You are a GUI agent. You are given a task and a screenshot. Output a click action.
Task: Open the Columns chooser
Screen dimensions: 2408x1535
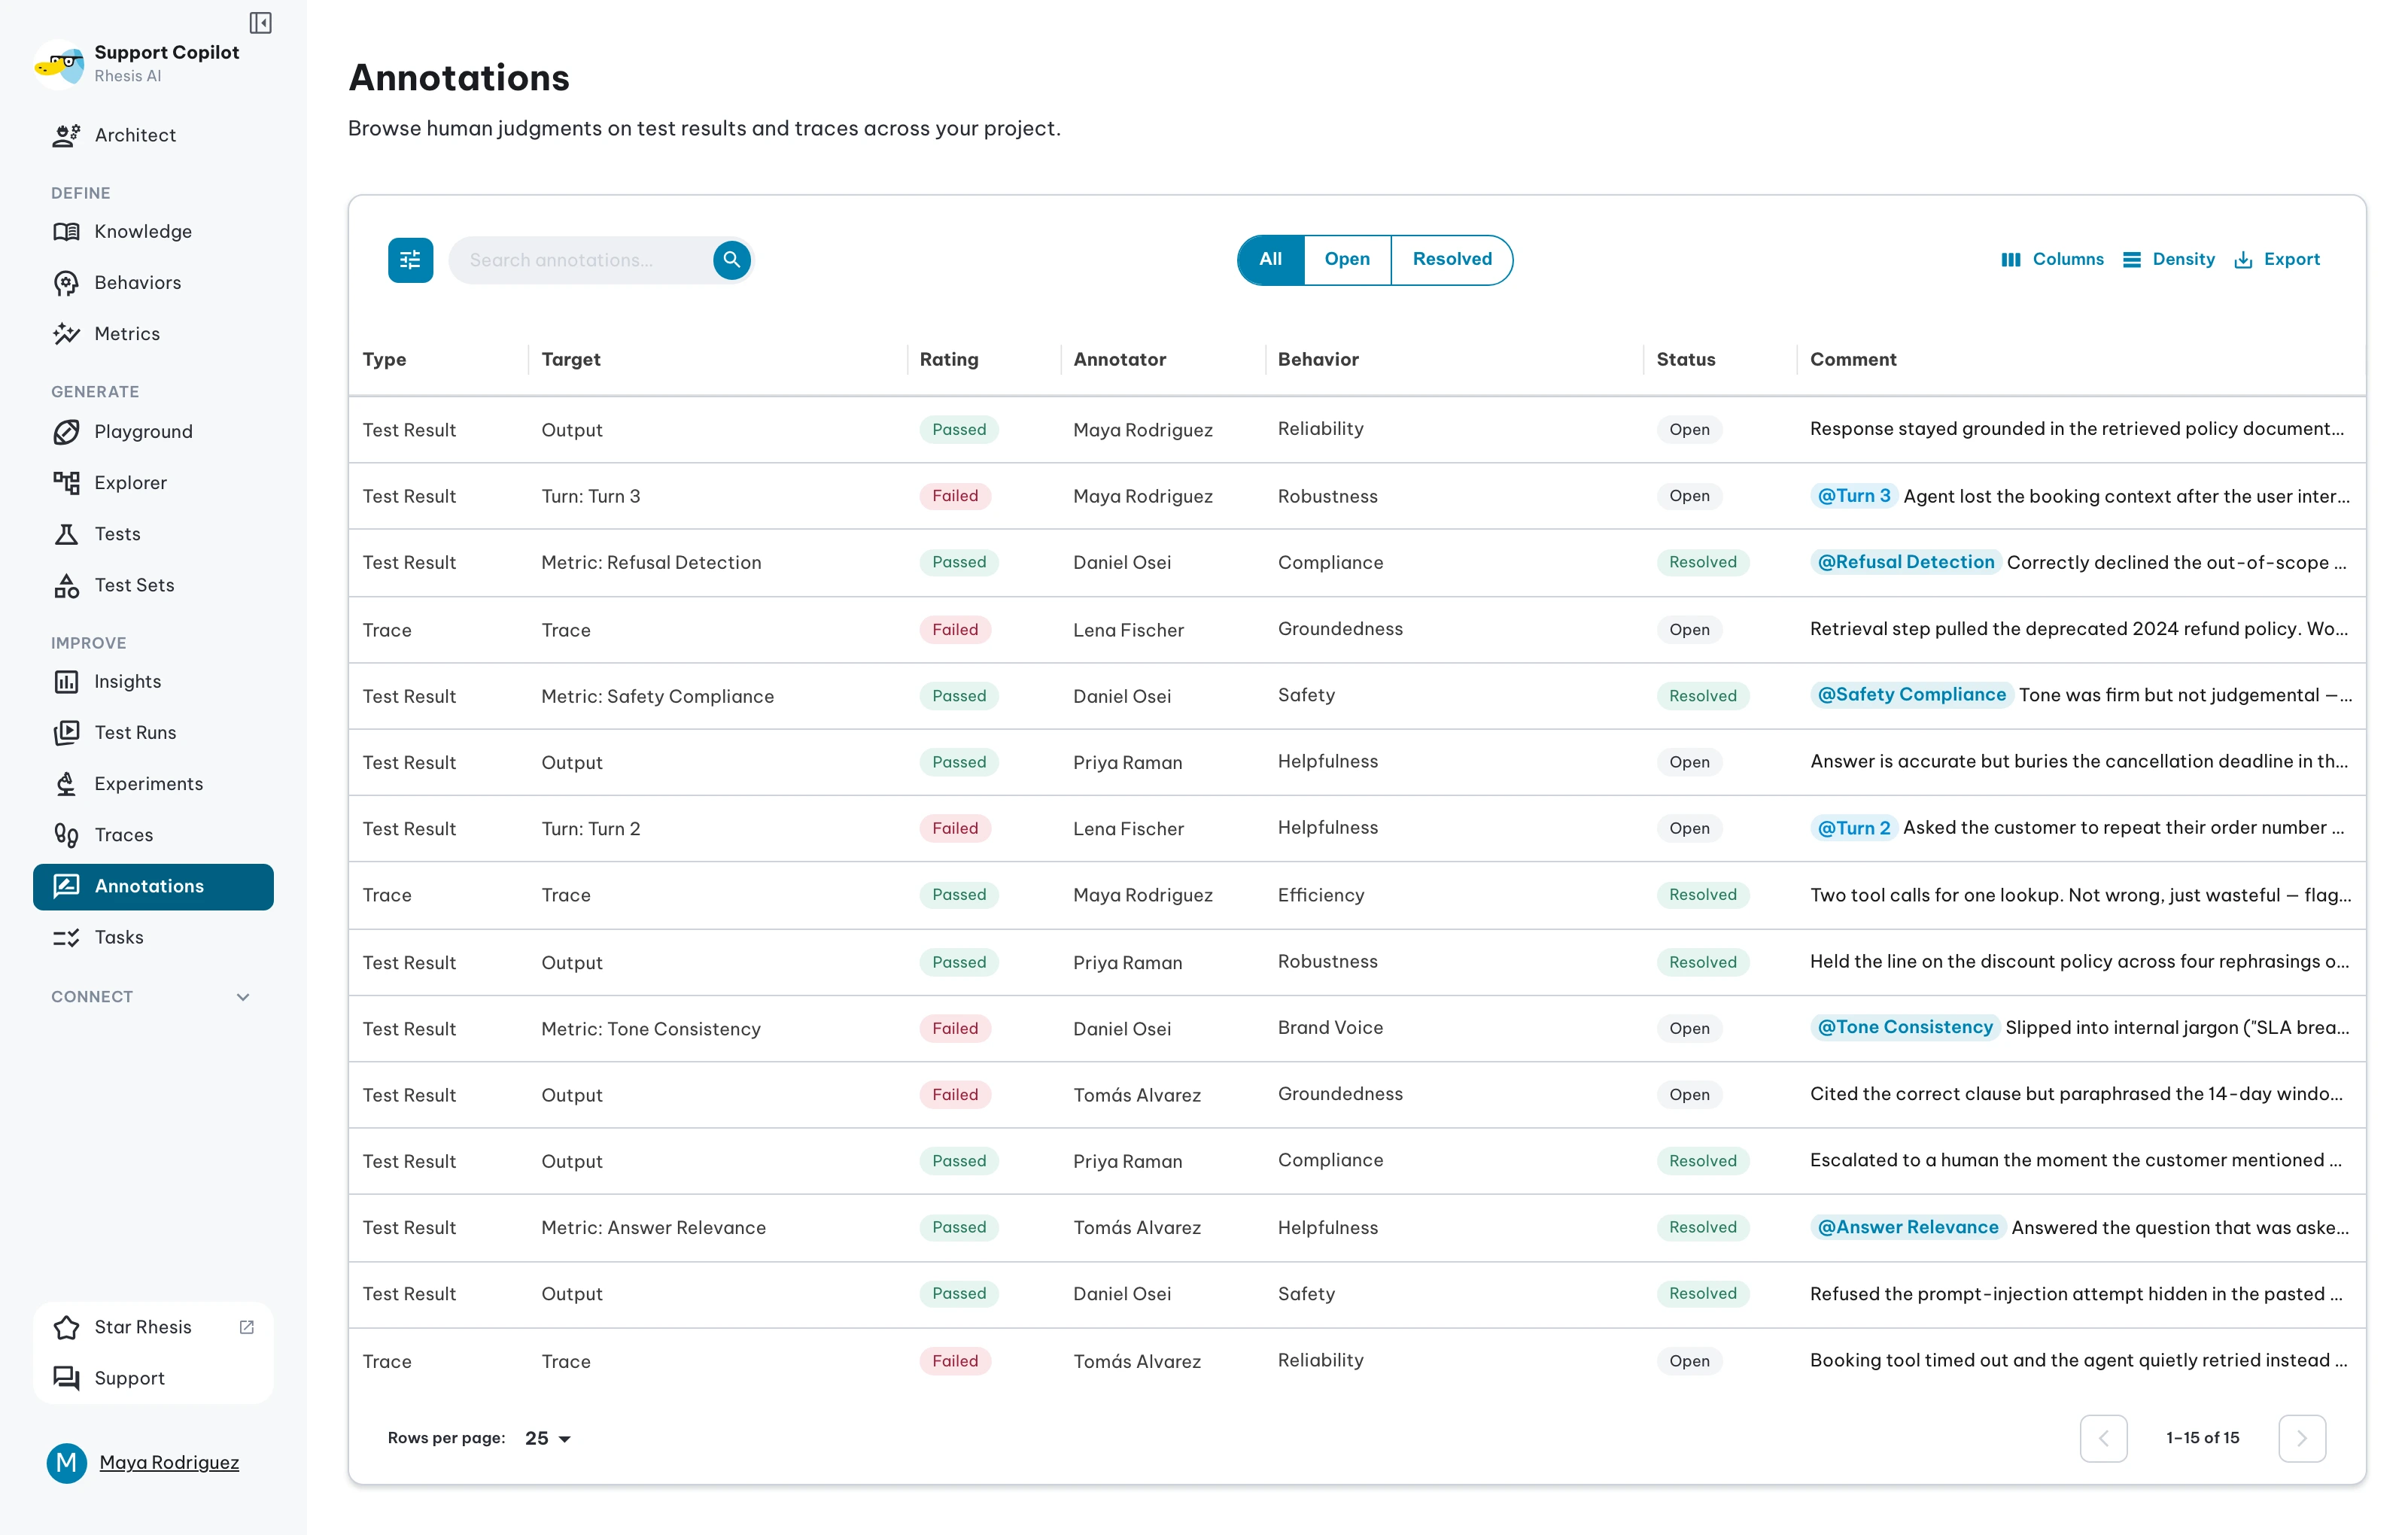click(2053, 260)
